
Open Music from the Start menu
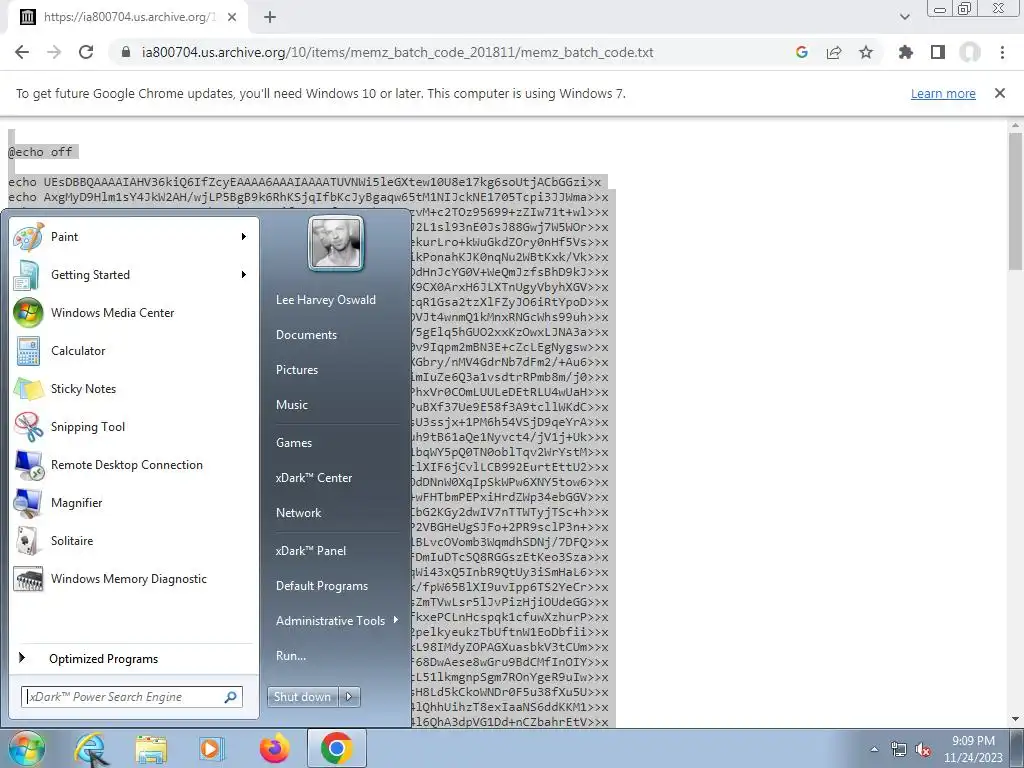point(292,405)
